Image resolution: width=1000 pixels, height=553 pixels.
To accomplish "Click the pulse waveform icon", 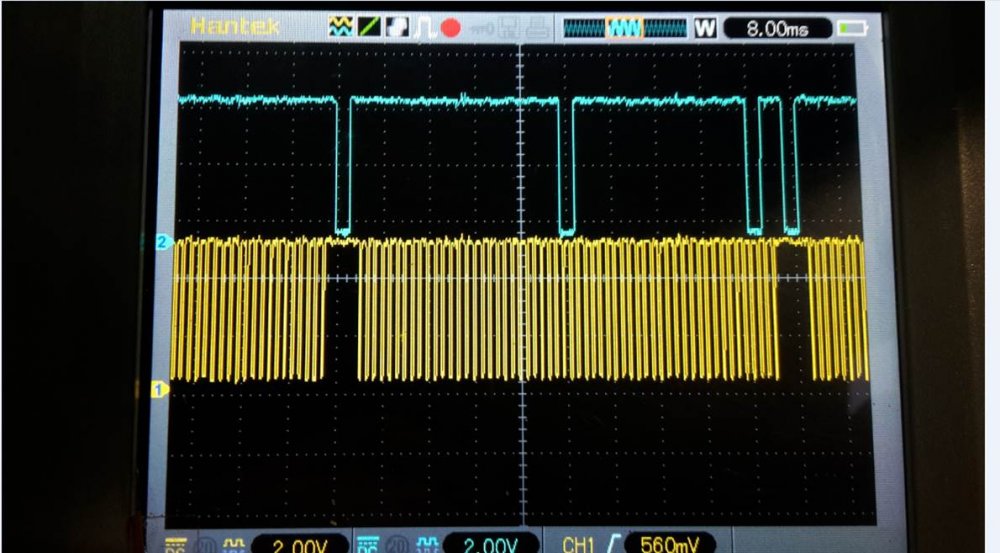I will pos(423,28).
